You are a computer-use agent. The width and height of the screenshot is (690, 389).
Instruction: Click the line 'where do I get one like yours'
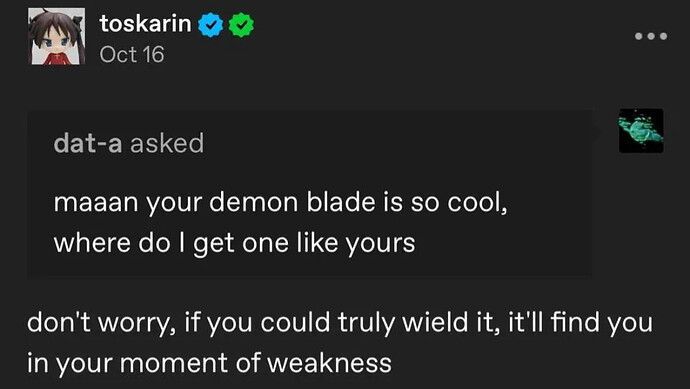[x=235, y=243]
